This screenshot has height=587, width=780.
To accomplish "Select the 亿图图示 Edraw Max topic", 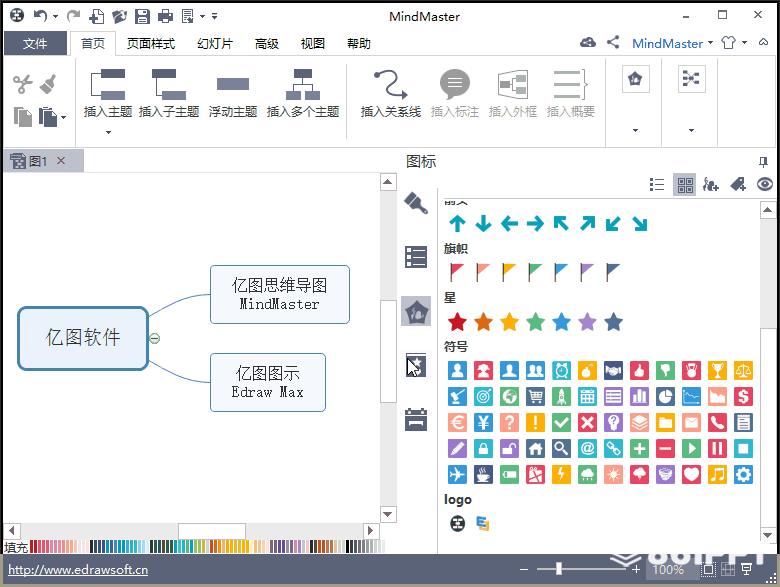I will (x=268, y=382).
